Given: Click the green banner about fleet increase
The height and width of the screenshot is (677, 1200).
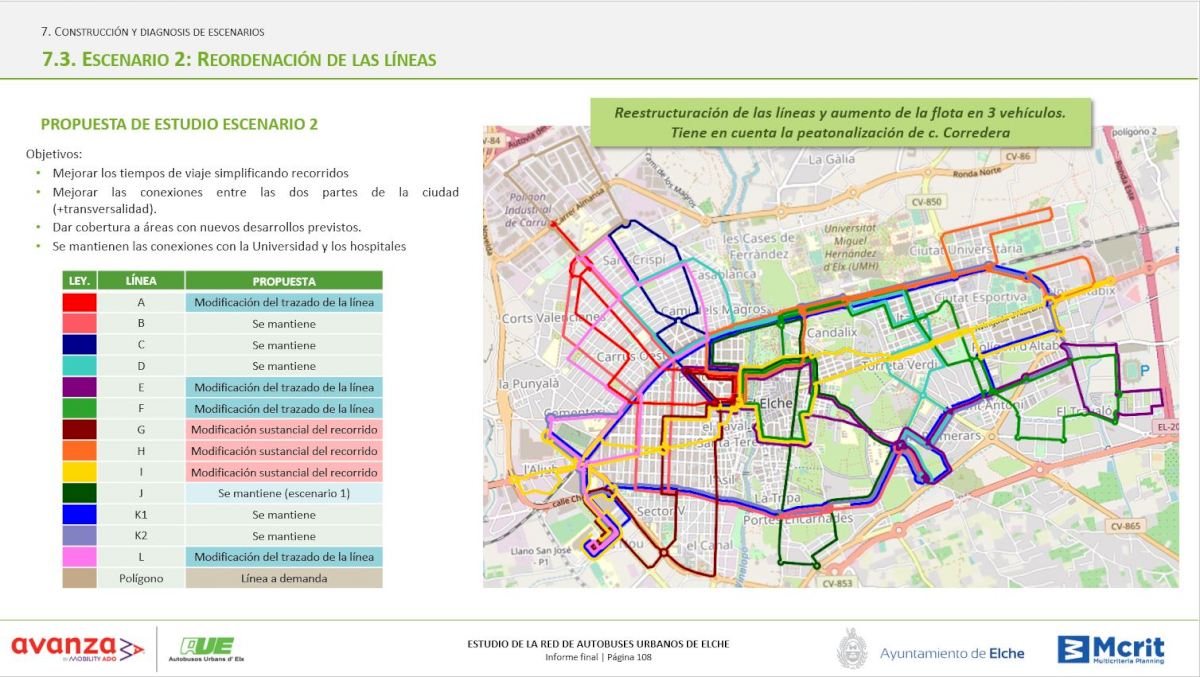Looking at the screenshot, I should (839, 122).
